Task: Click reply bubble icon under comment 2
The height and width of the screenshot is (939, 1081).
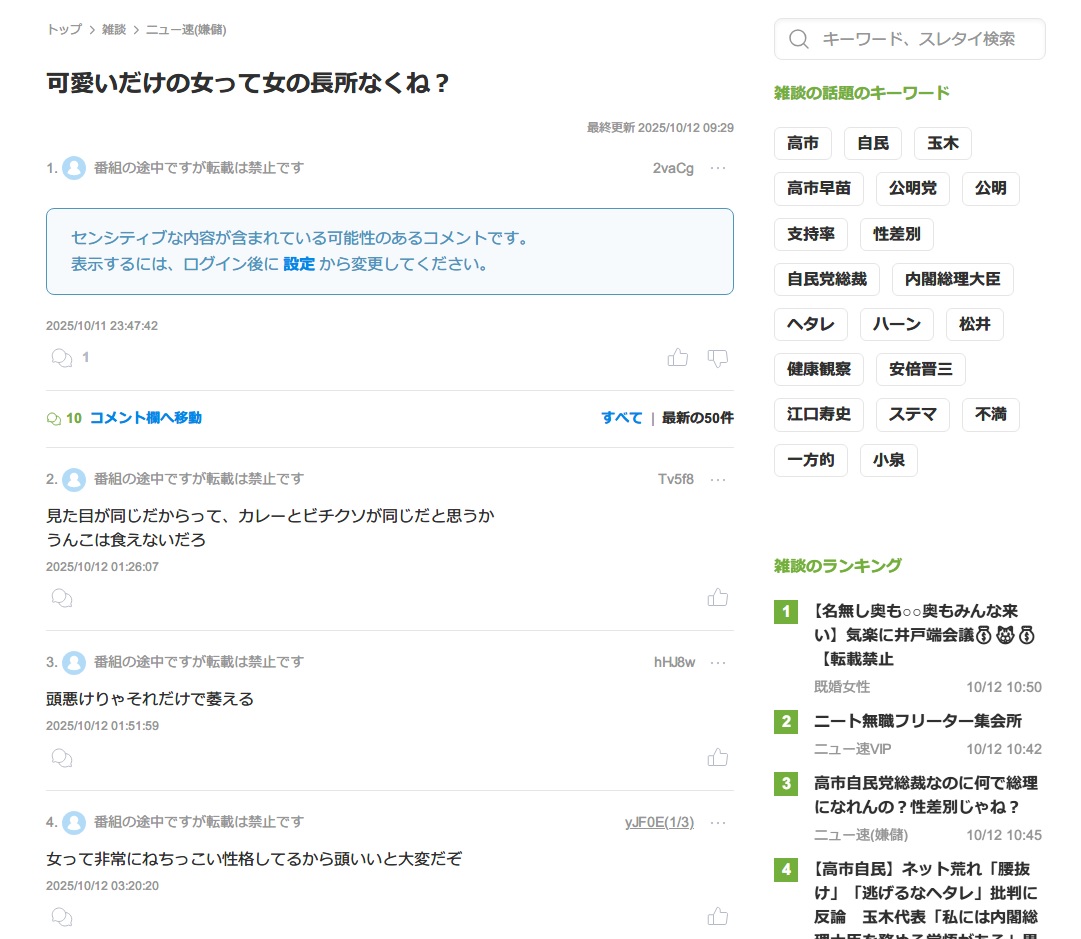Action: 61,598
